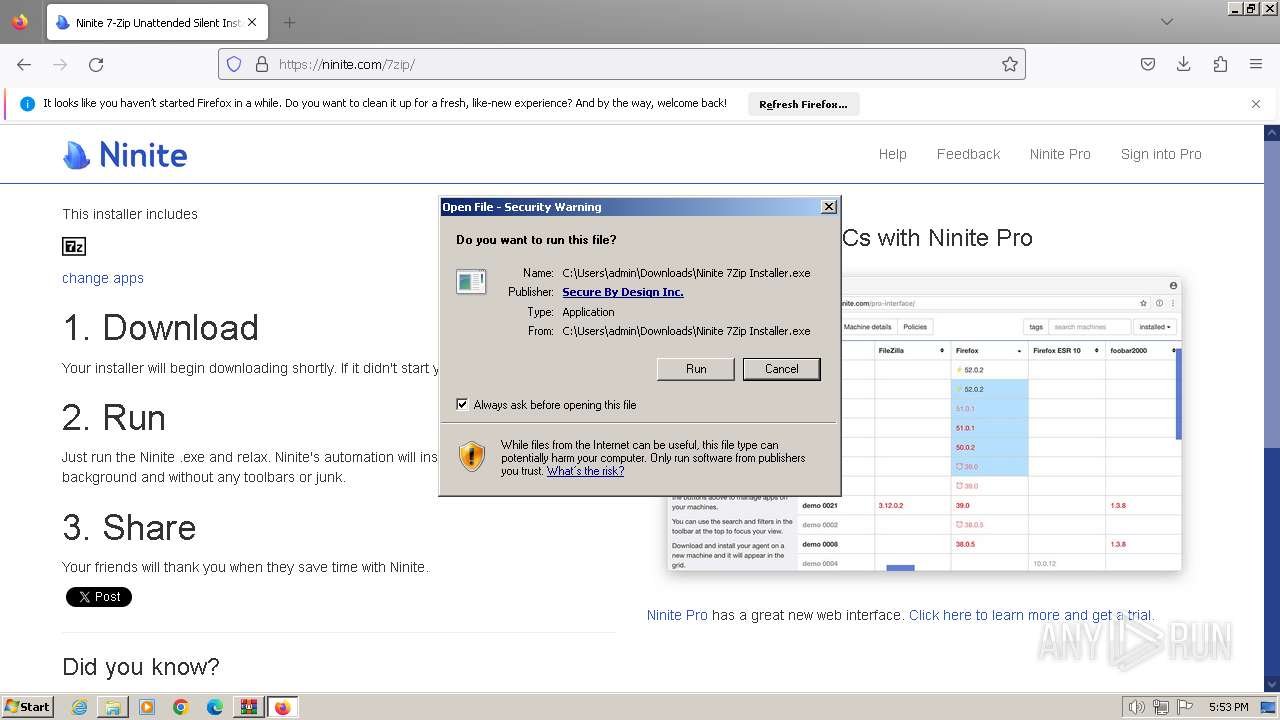Click the Ninite logo
The height and width of the screenshot is (720, 1280).
pyautogui.click(x=125, y=154)
